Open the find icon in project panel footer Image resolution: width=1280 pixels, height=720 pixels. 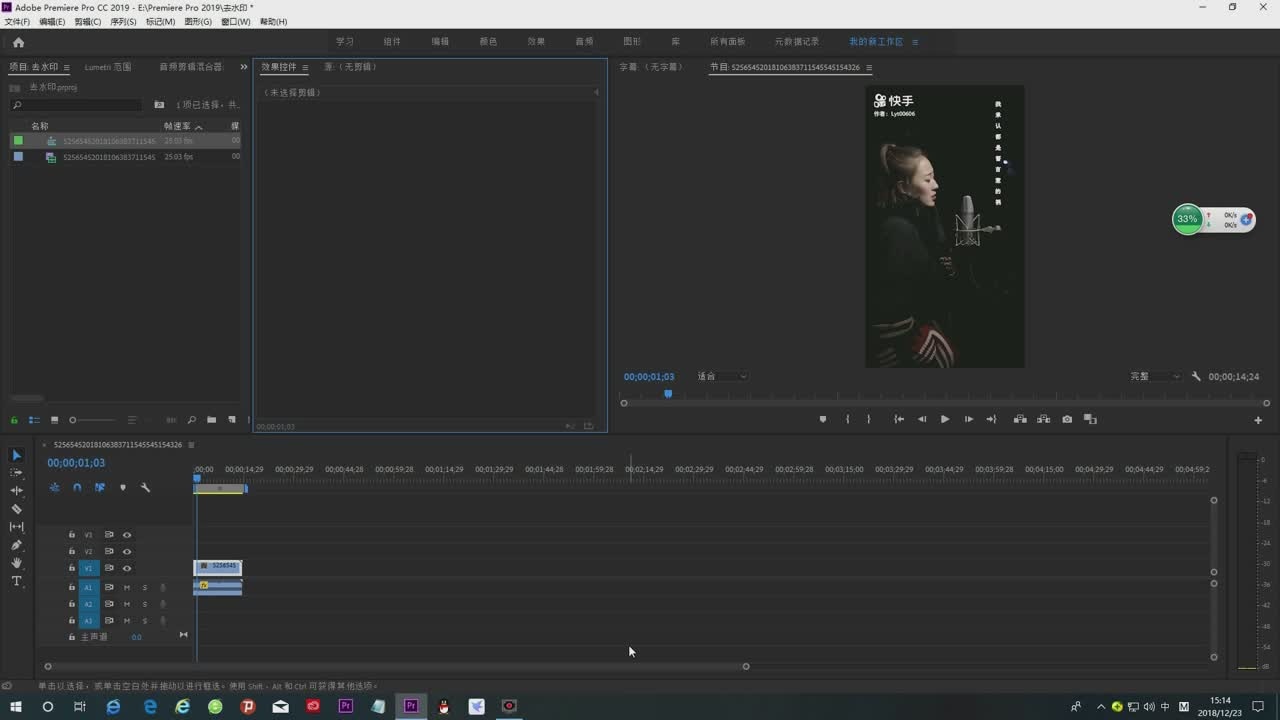click(x=191, y=420)
